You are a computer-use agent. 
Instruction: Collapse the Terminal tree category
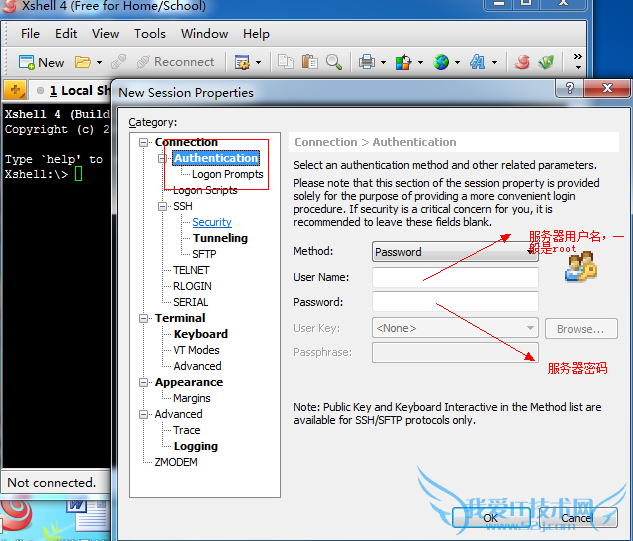coord(145,318)
